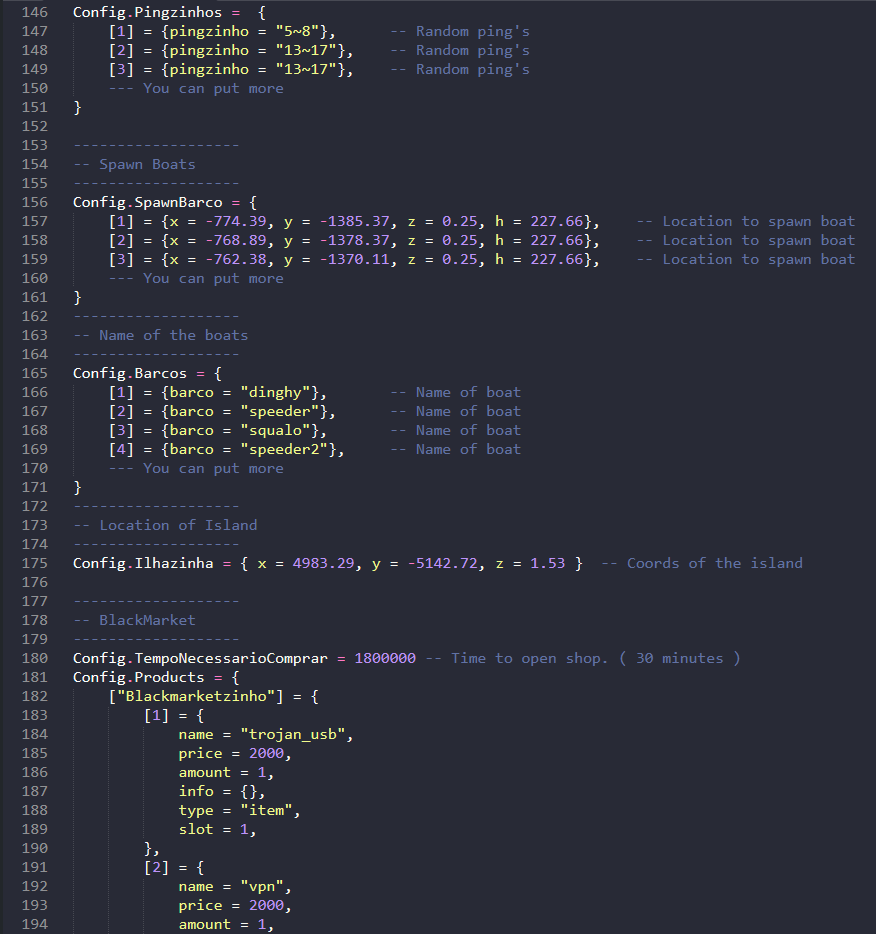Click price value 2000 on line 193
876x934 pixels.
click(x=266, y=905)
